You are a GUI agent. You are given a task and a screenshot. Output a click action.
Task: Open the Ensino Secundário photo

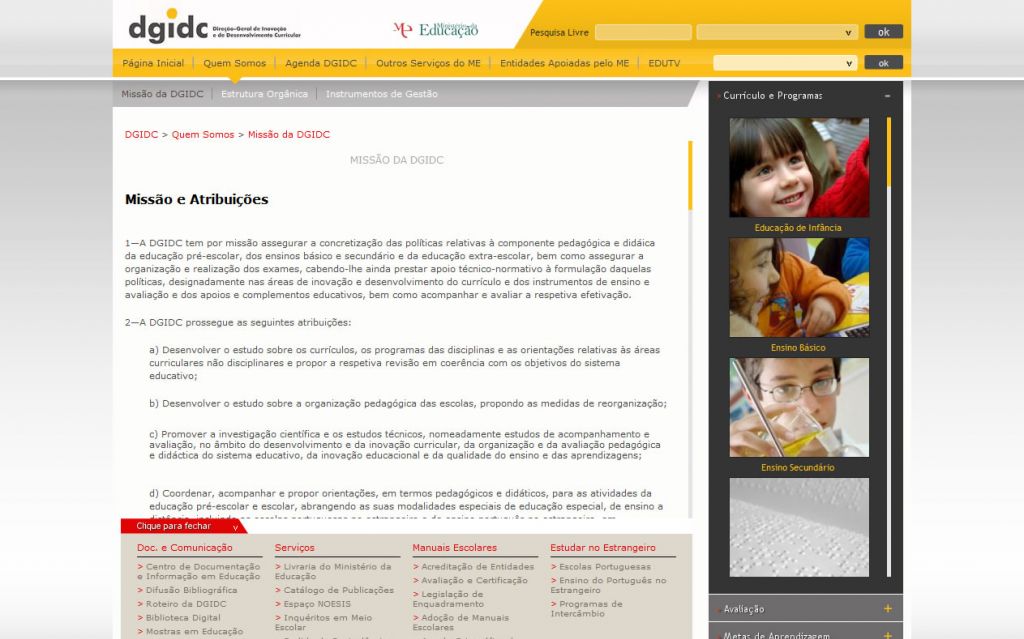point(798,407)
